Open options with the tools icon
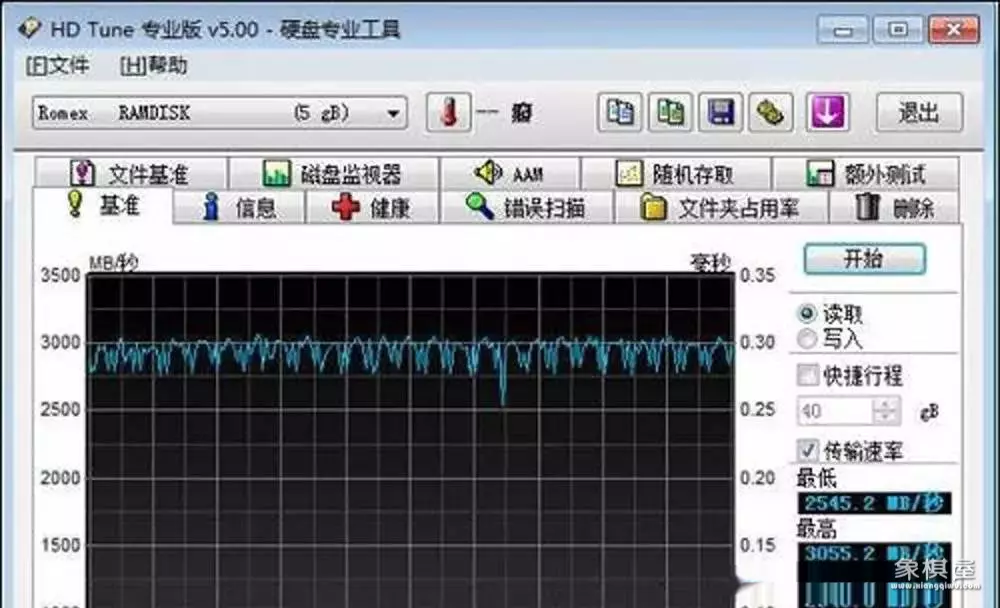Screen dimensions: 1000x608 pyautogui.click(x=770, y=112)
